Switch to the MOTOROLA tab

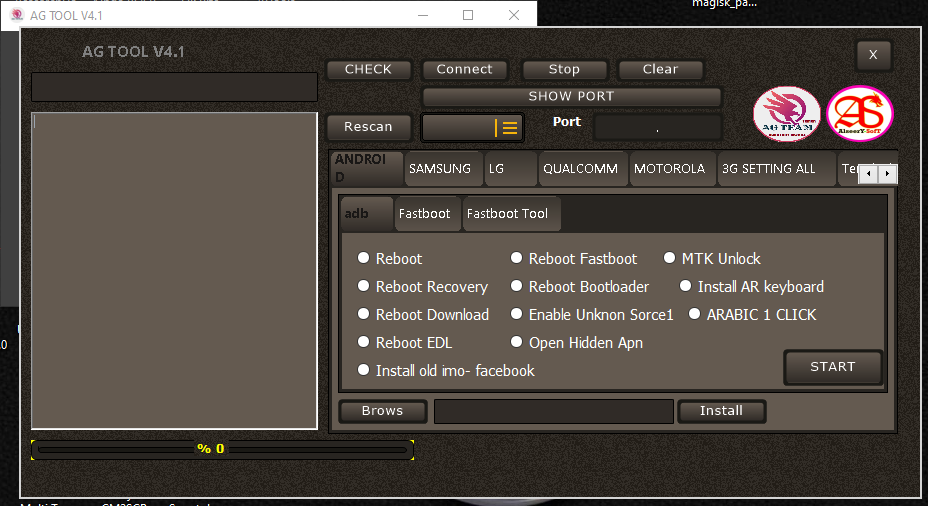[x=672, y=169]
